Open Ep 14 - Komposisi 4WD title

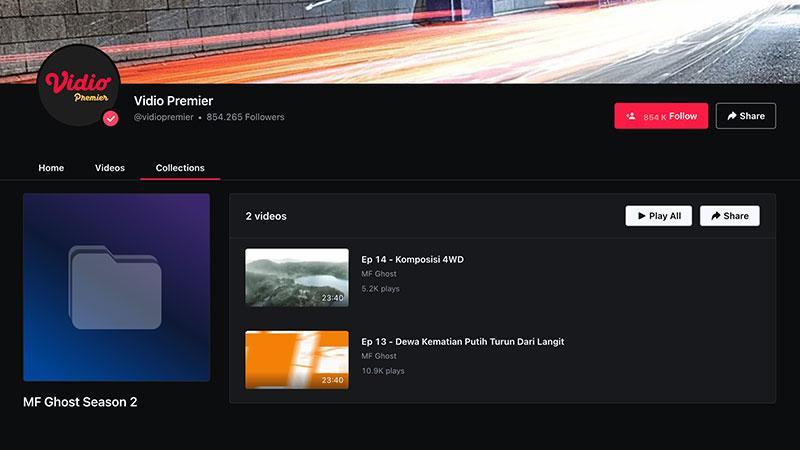click(412, 259)
